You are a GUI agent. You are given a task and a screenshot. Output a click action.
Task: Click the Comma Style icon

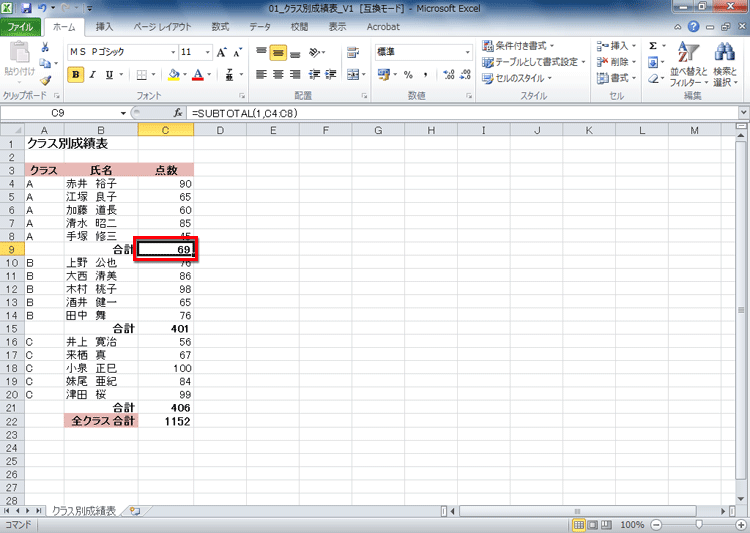tap(425, 75)
